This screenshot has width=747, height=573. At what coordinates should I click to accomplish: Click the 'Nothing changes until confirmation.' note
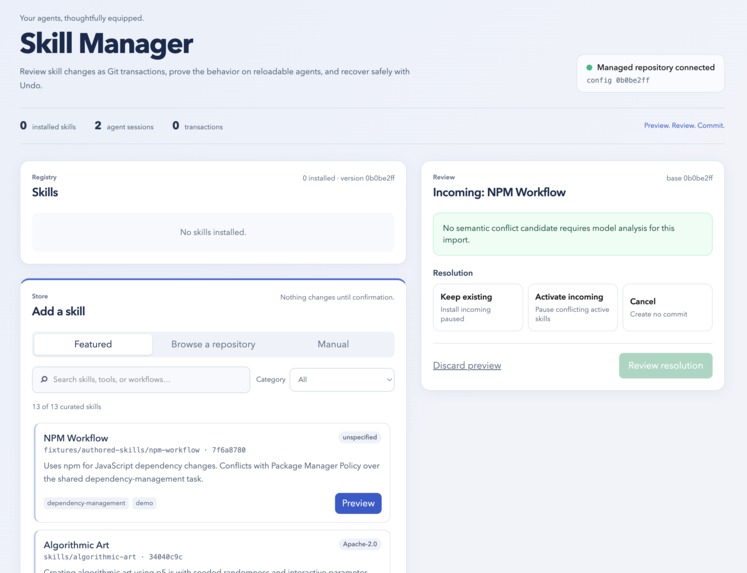pos(337,297)
